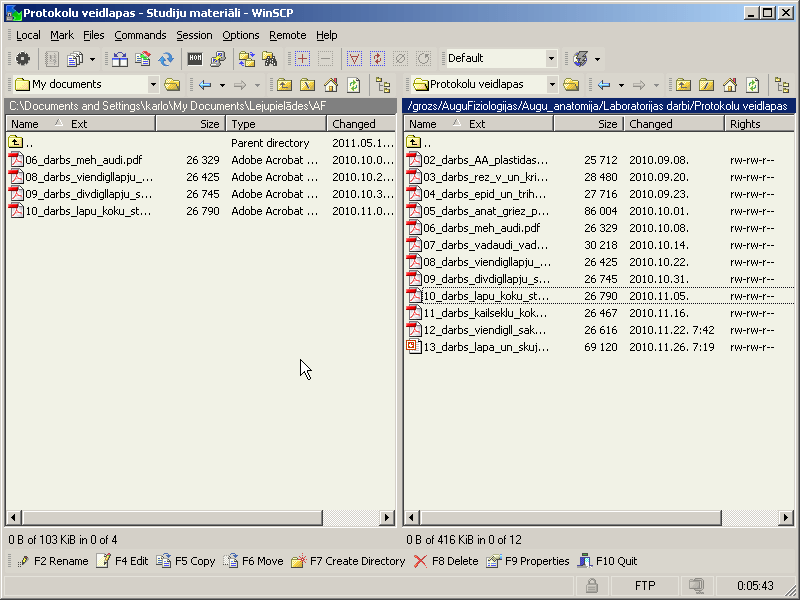Click F7 Create Directory button
The height and width of the screenshot is (600, 800).
(348, 561)
